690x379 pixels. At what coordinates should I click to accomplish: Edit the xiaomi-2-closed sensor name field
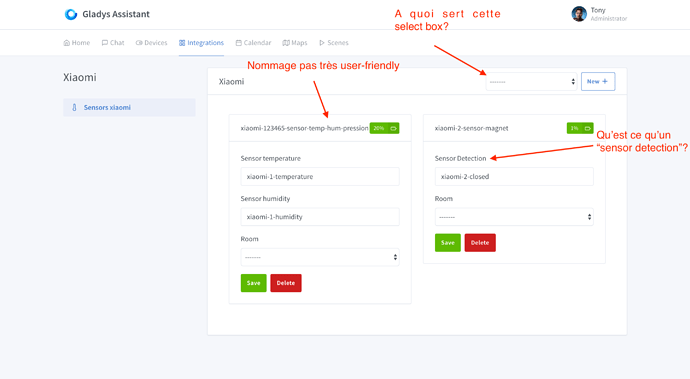click(514, 177)
